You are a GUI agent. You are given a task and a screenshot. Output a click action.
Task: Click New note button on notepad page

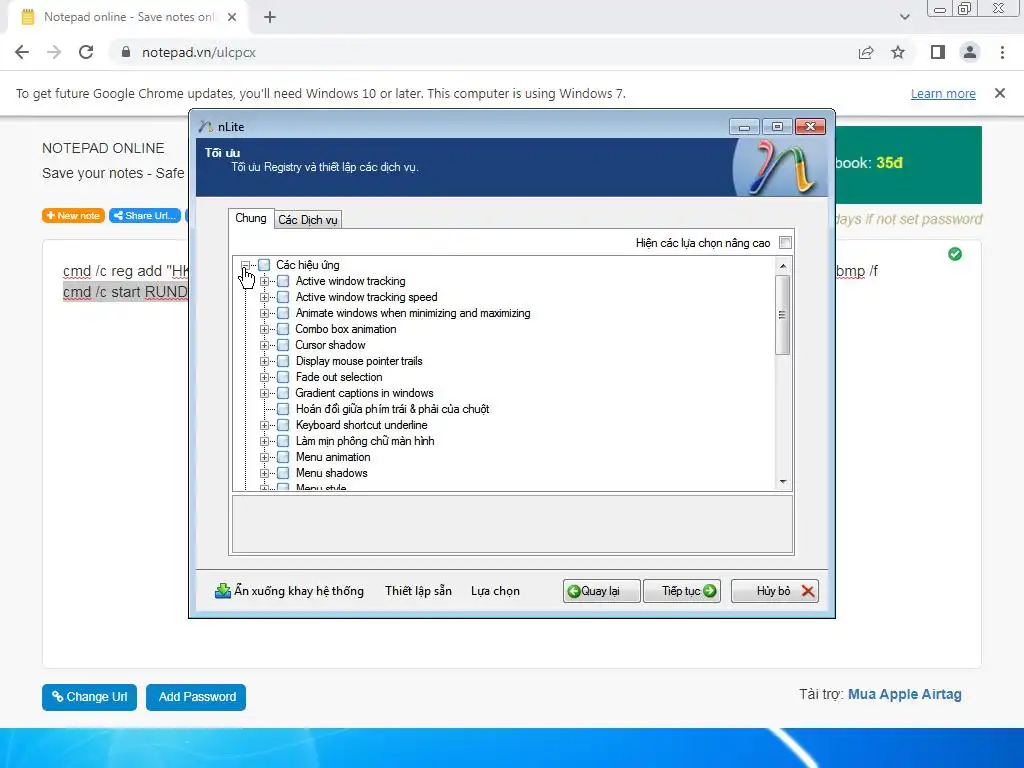tap(73, 216)
